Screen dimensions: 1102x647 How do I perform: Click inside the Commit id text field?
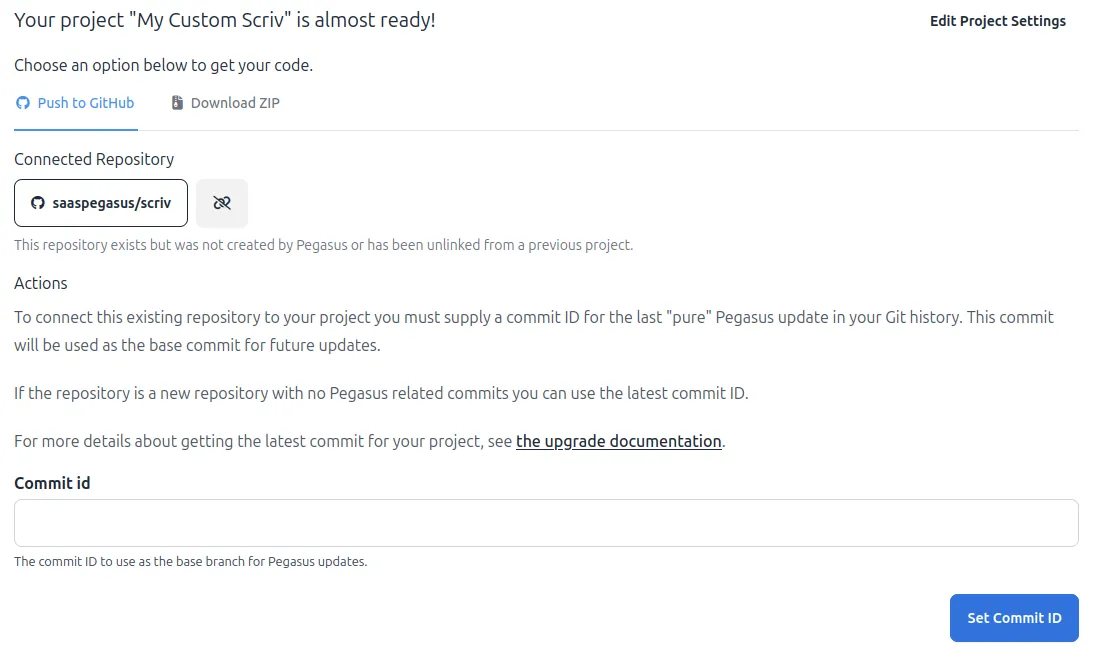(x=546, y=522)
